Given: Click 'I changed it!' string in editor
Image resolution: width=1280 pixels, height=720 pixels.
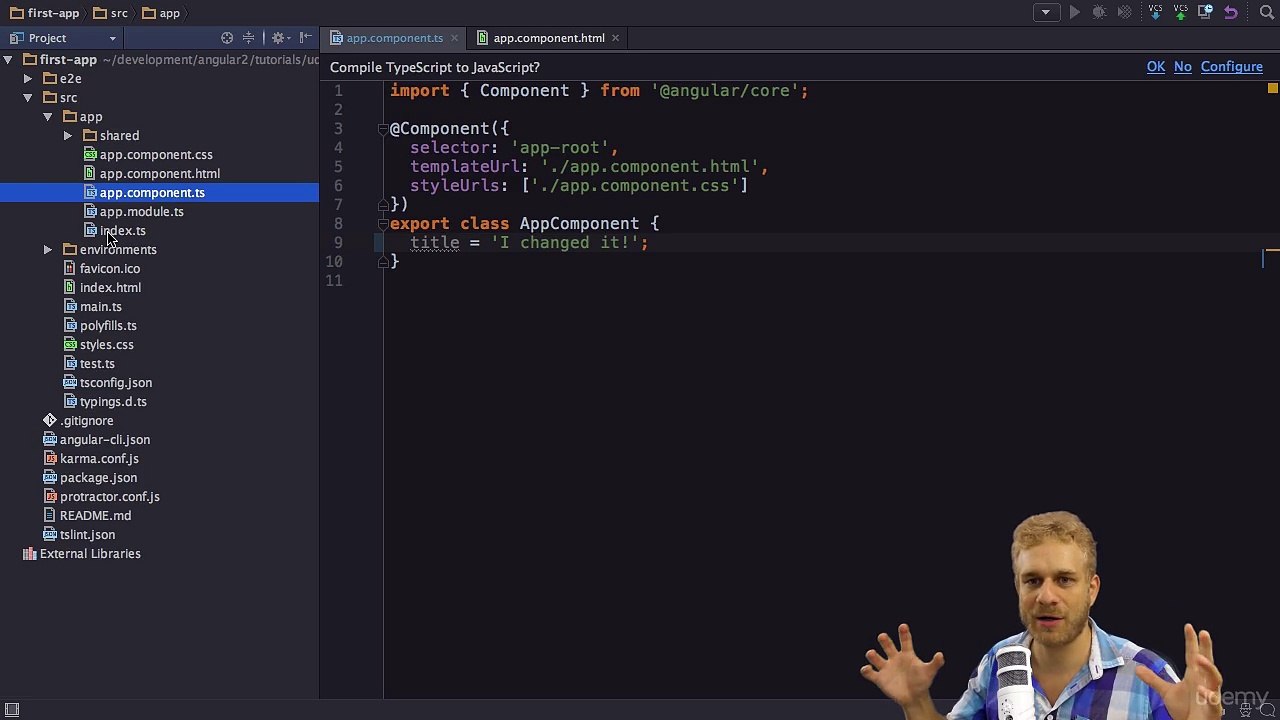Looking at the screenshot, I should [564, 243].
